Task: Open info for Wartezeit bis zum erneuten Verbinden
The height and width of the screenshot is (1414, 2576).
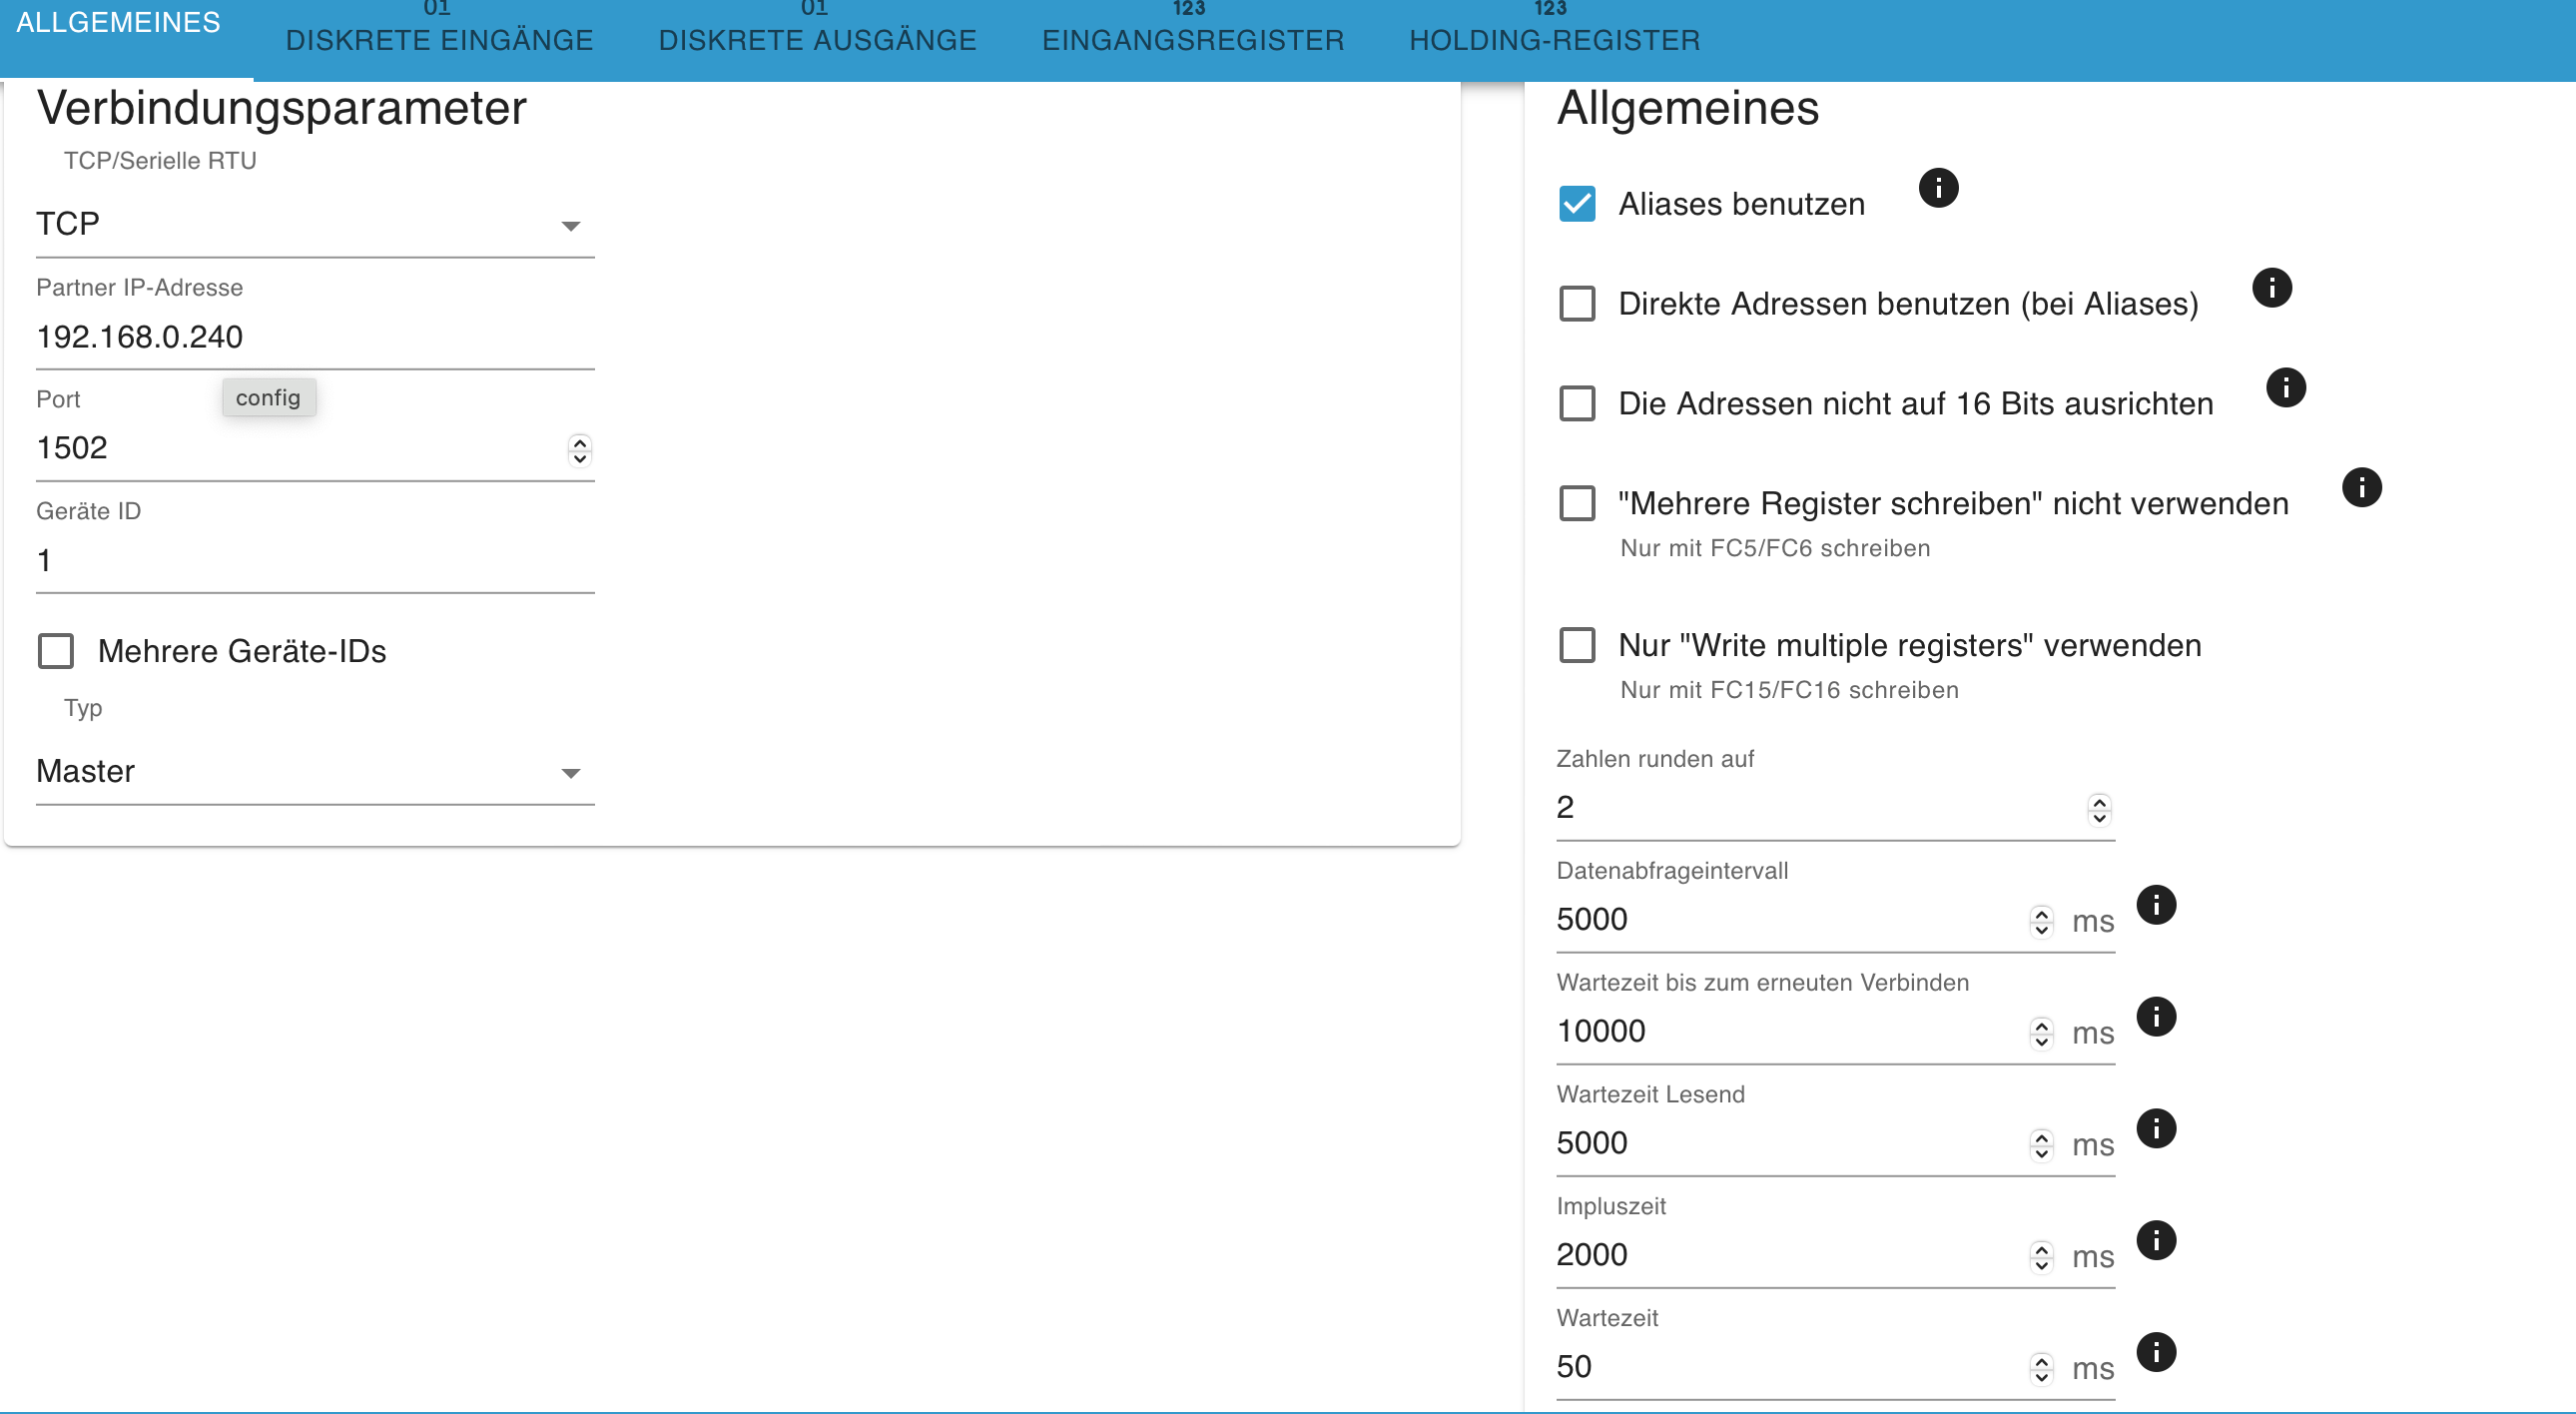Action: click(x=2156, y=1017)
